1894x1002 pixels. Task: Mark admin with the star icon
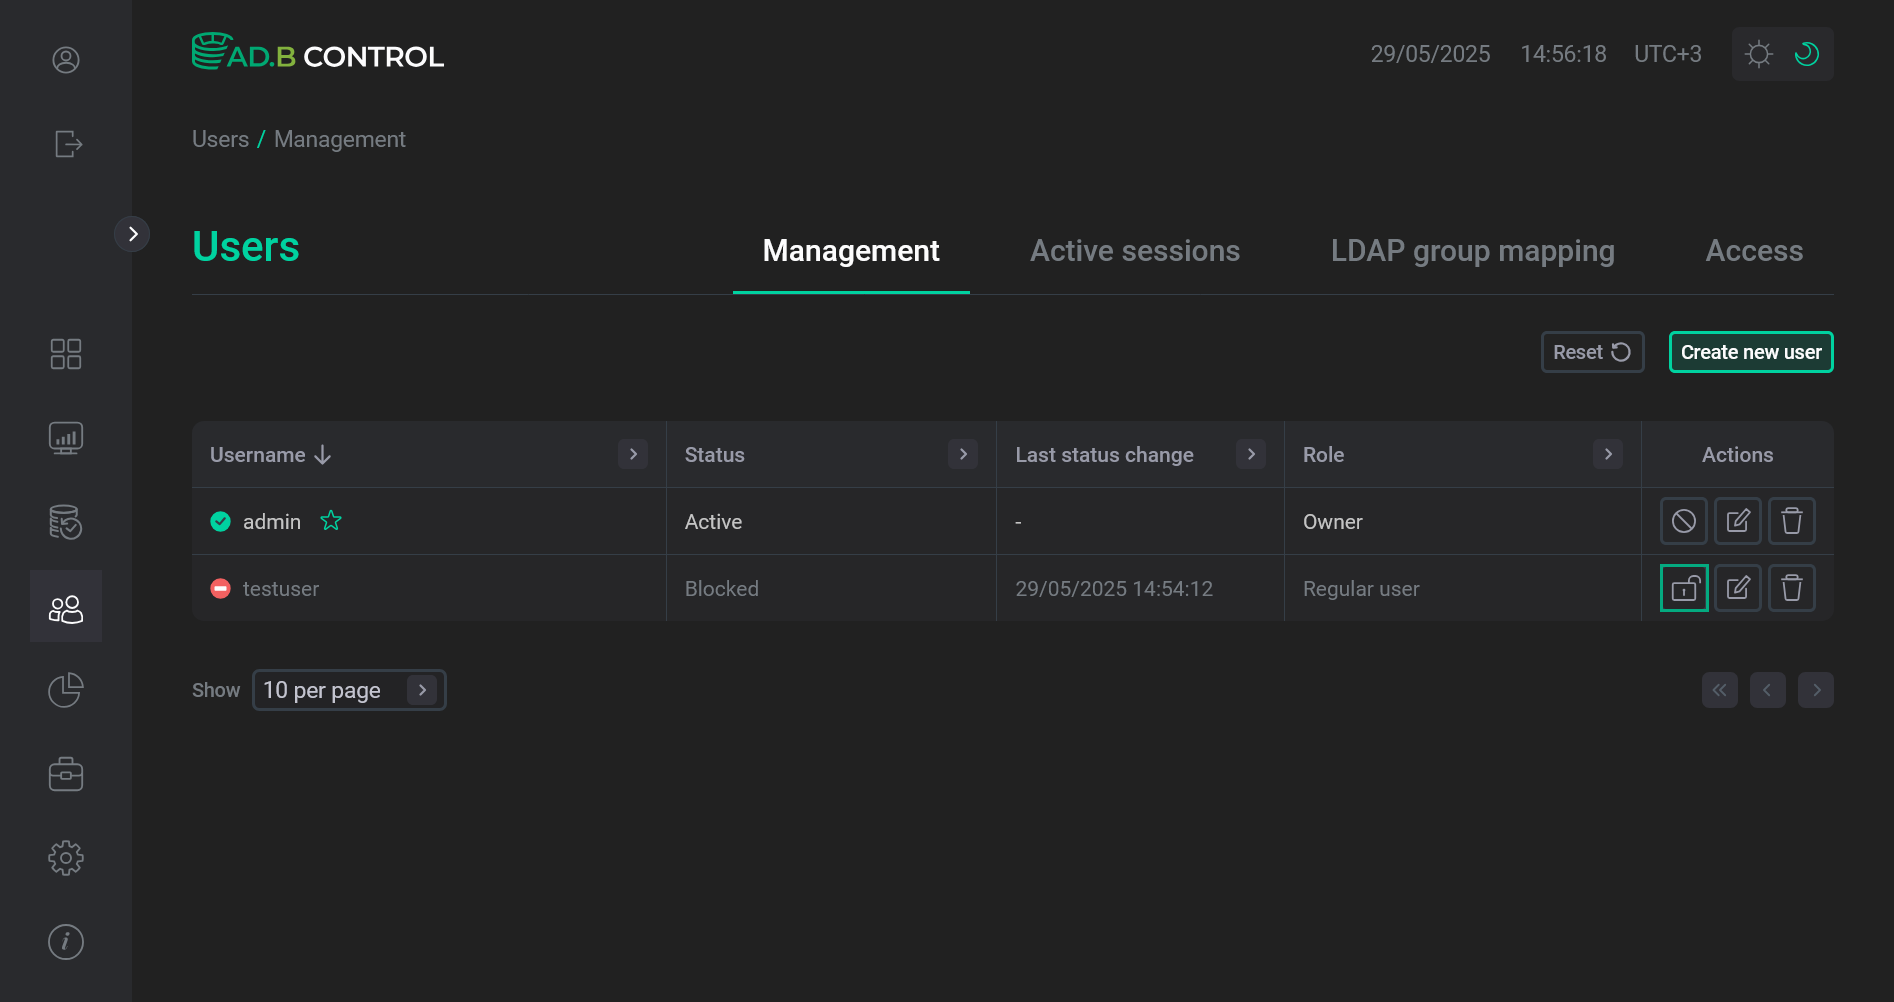tap(331, 521)
